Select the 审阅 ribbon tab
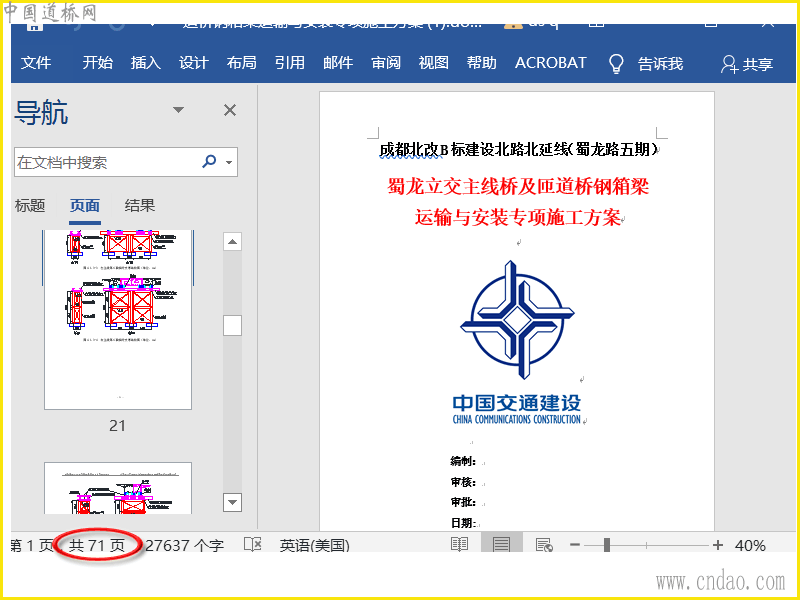The width and height of the screenshot is (800, 600). pos(386,63)
